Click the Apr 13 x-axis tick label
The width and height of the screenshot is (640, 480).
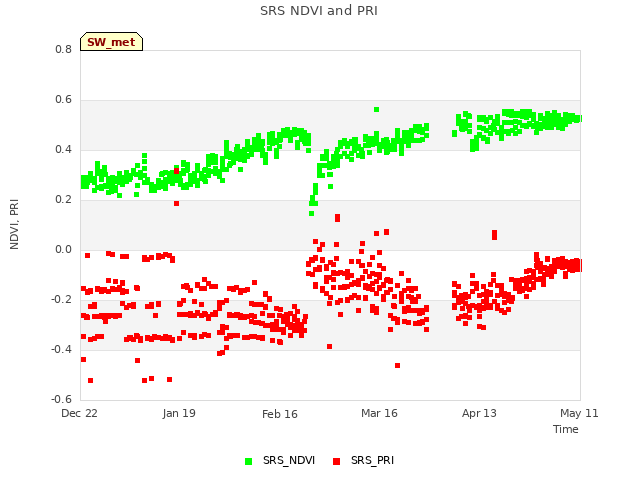pyautogui.click(x=479, y=413)
